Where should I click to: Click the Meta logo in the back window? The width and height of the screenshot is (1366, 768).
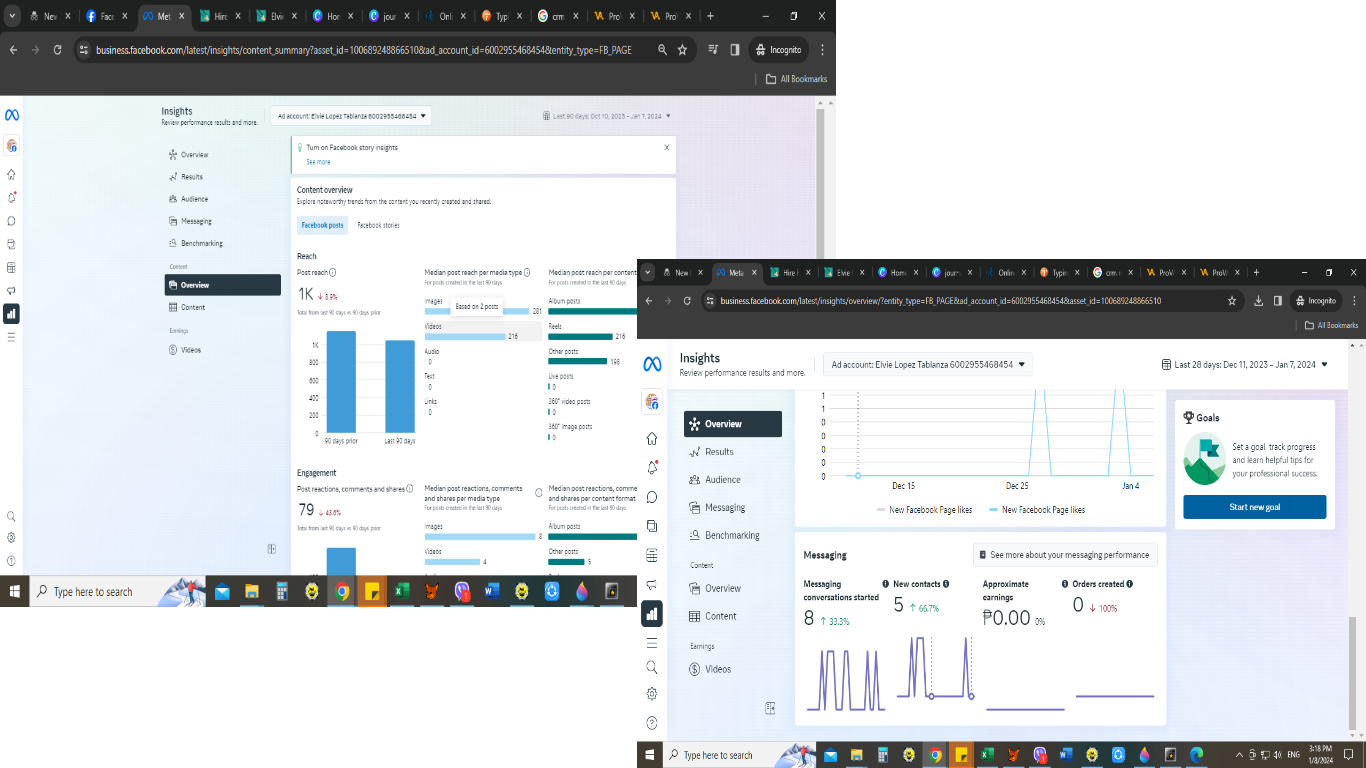pos(12,115)
